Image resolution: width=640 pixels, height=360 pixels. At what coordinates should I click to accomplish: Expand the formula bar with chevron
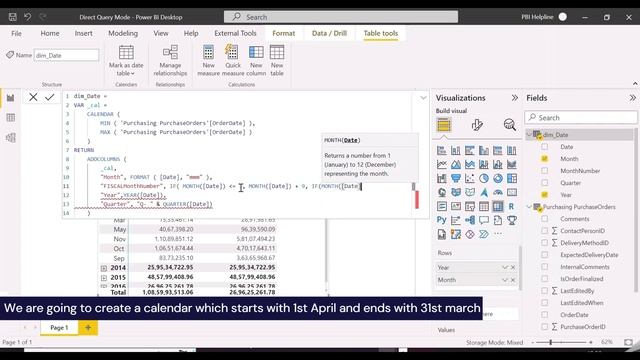point(423,98)
